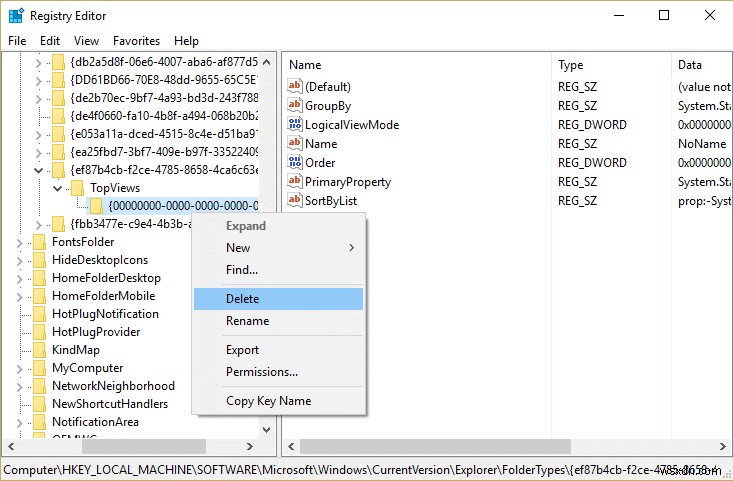Click the Name string value icon
The image size is (733, 481).
pos(295,143)
